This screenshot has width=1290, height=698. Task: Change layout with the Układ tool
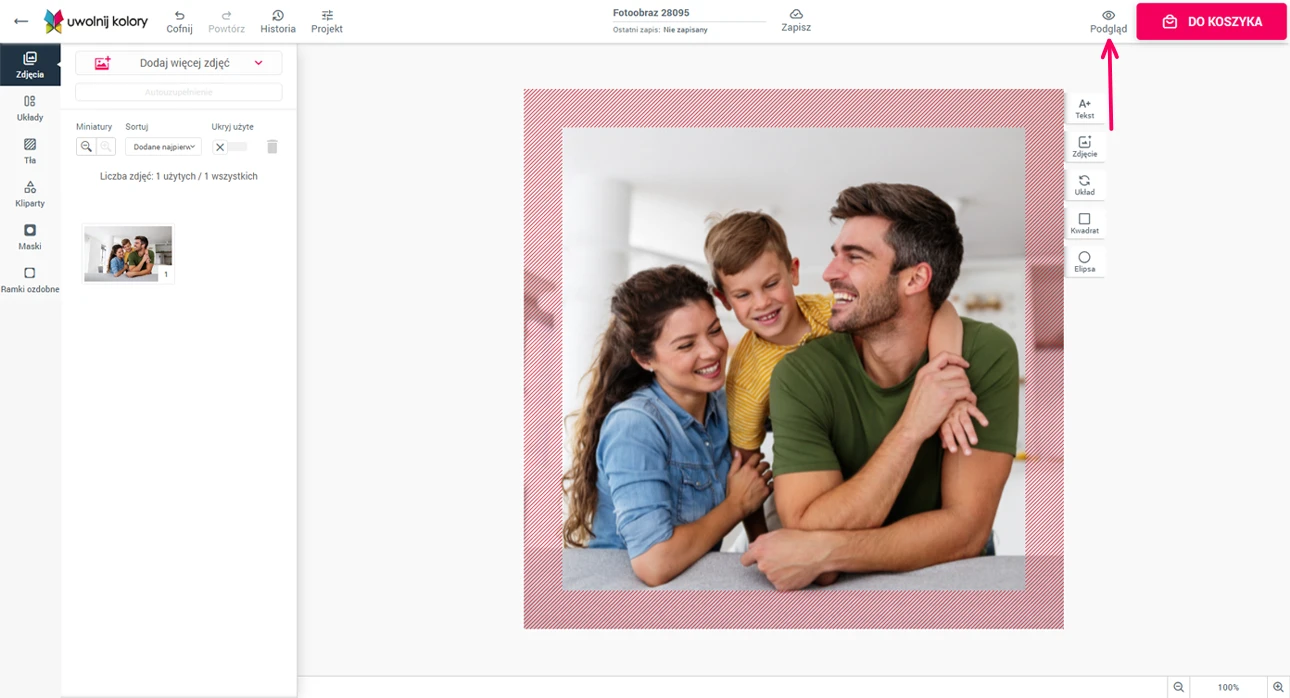point(1084,185)
